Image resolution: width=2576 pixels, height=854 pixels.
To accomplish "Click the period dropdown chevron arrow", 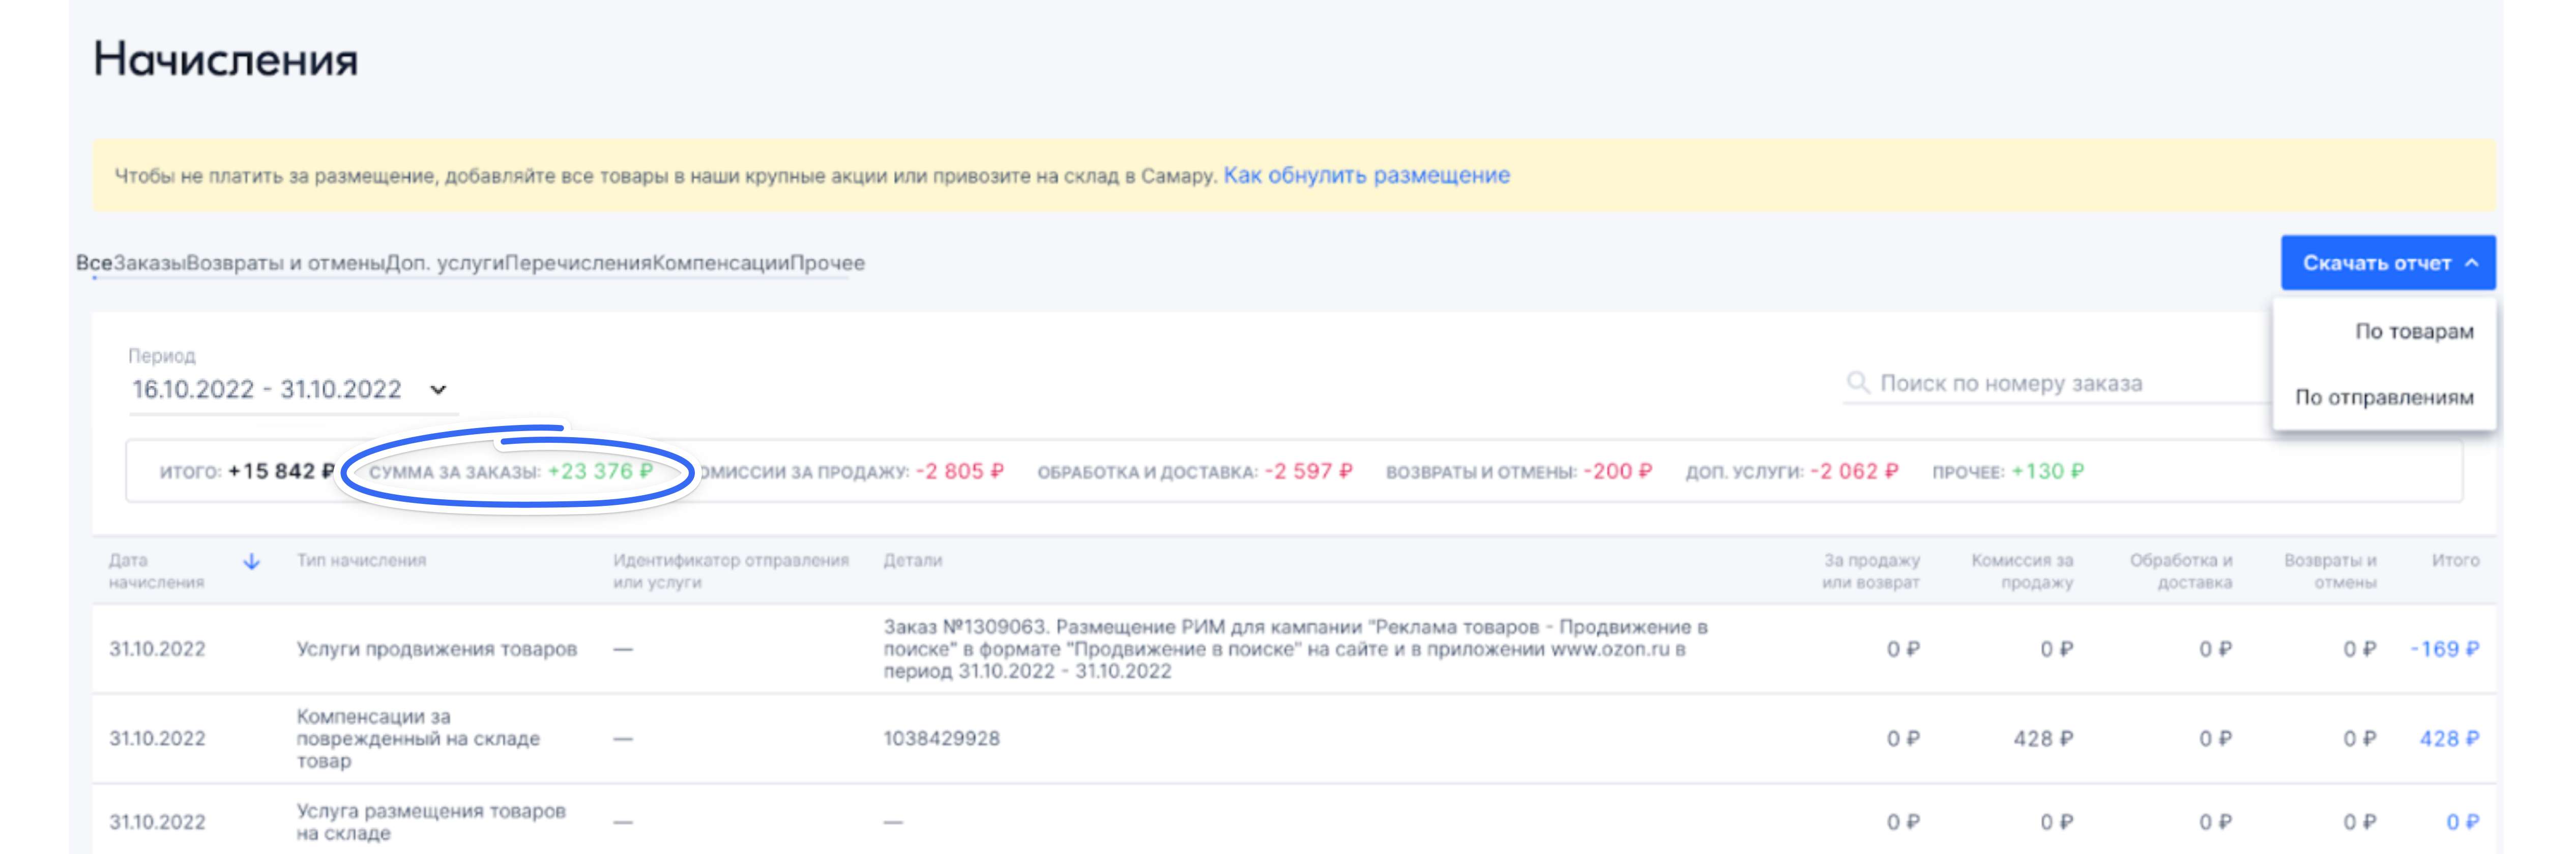I will pos(438,390).
